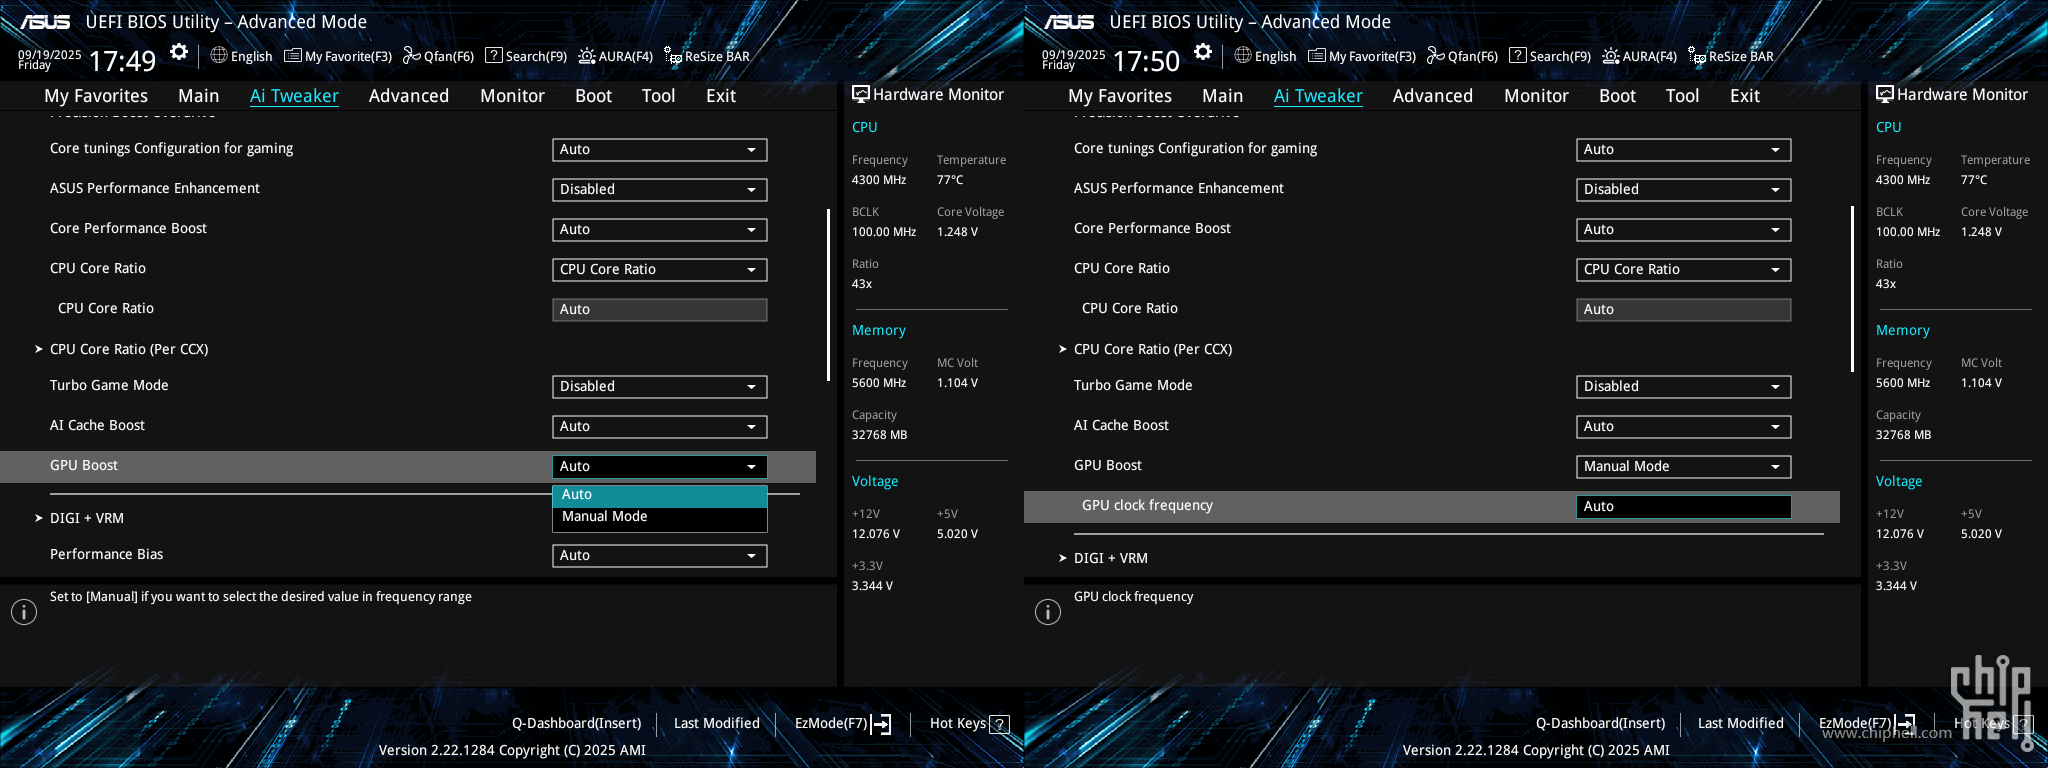Open My Favorite(F3) in right screen
The width and height of the screenshot is (2048, 768).
(1362, 57)
